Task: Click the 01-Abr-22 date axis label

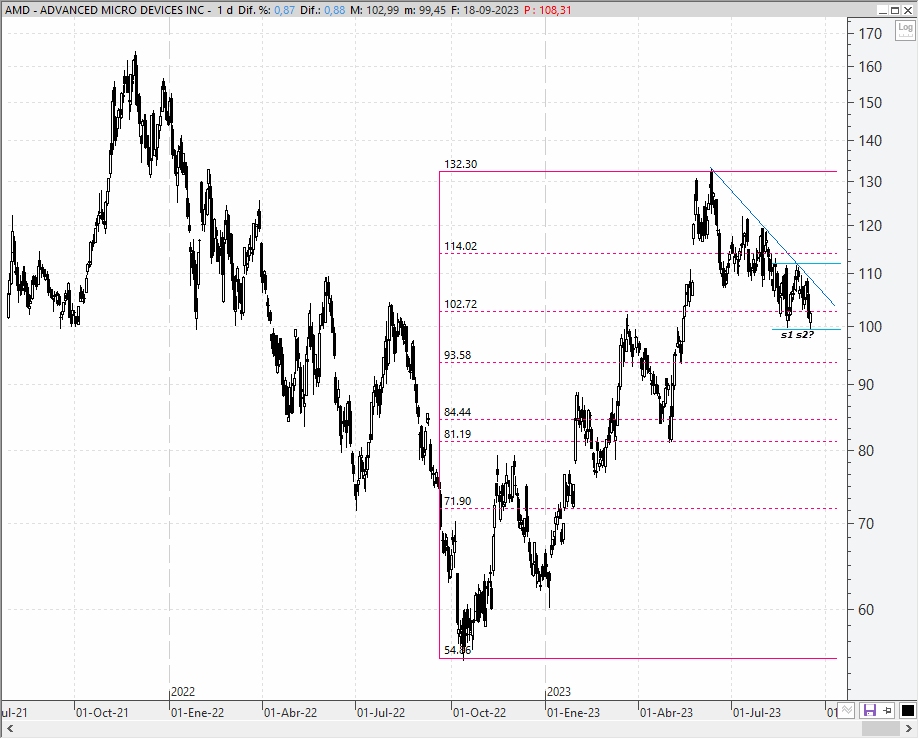Action: click(291, 713)
